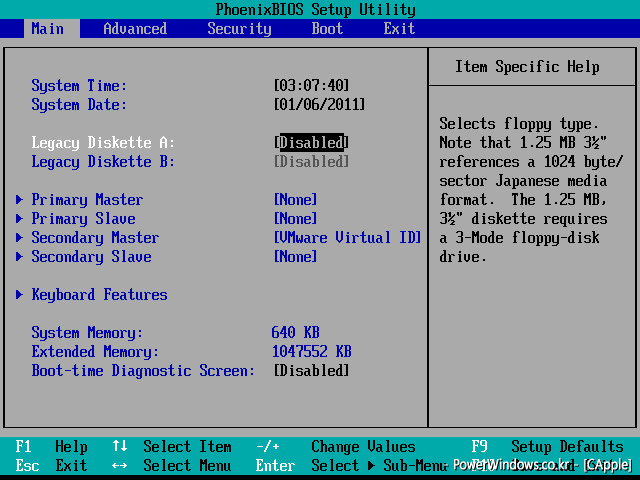Select the System Date value field

pyautogui.click(x=319, y=104)
